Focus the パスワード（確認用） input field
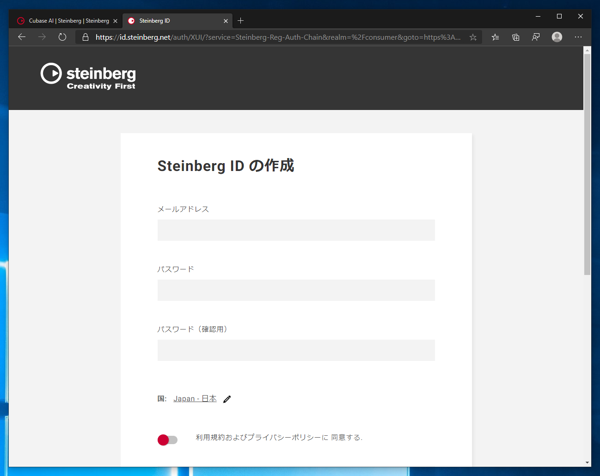Viewport: 600px width, 476px height. tap(296, 350)
